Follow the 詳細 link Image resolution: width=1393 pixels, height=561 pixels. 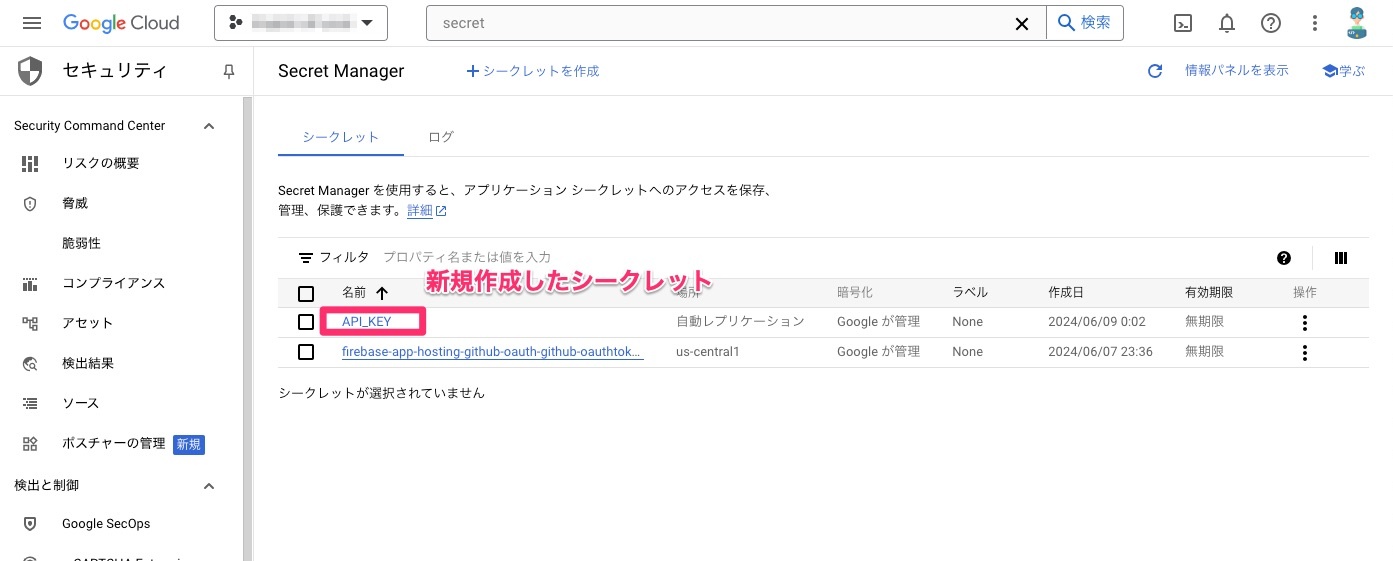[427, 211]
